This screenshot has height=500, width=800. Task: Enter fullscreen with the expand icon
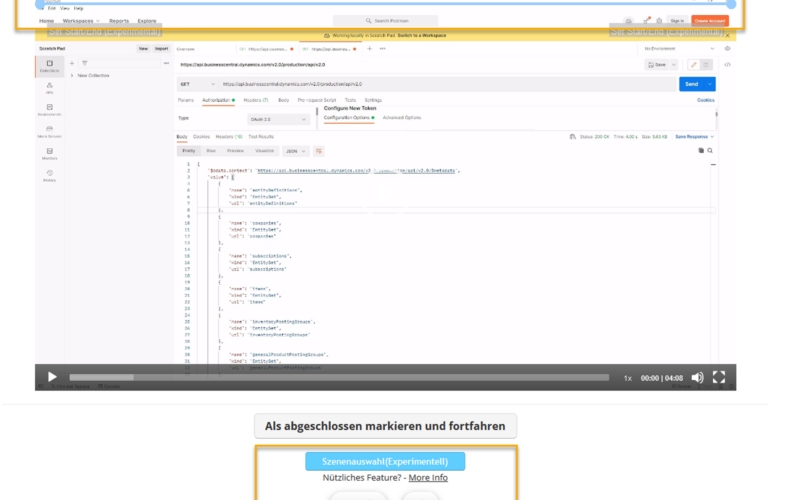point(719,377)
